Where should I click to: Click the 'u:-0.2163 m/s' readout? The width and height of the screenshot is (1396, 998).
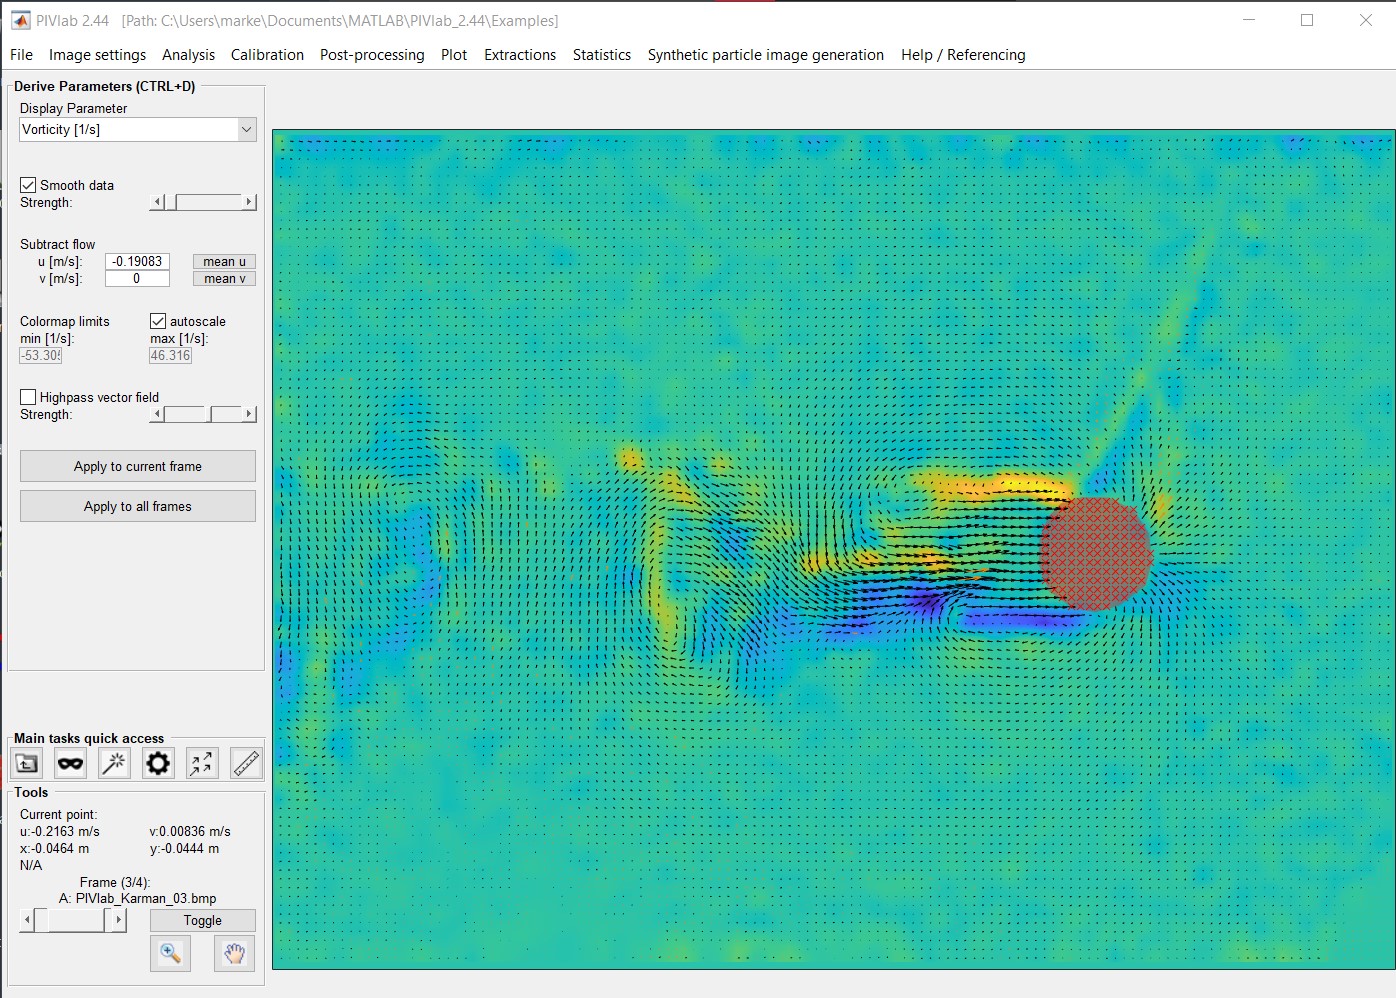(60, 832)
